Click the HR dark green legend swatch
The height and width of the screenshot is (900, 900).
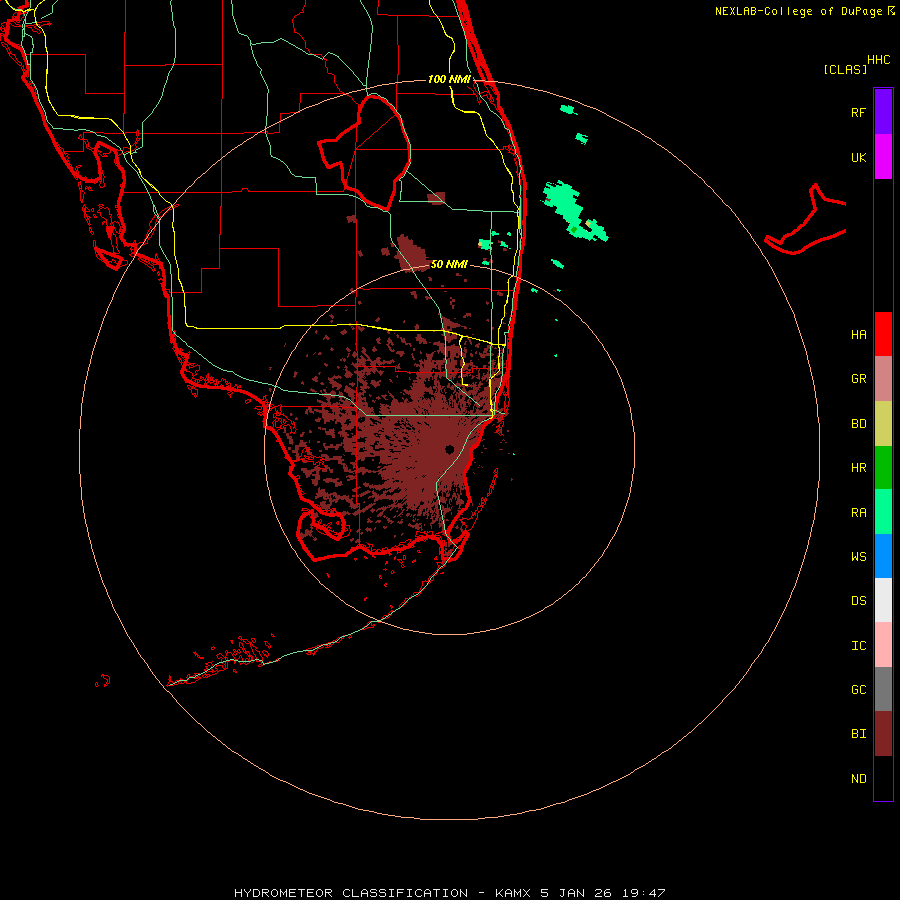point(883,468)
